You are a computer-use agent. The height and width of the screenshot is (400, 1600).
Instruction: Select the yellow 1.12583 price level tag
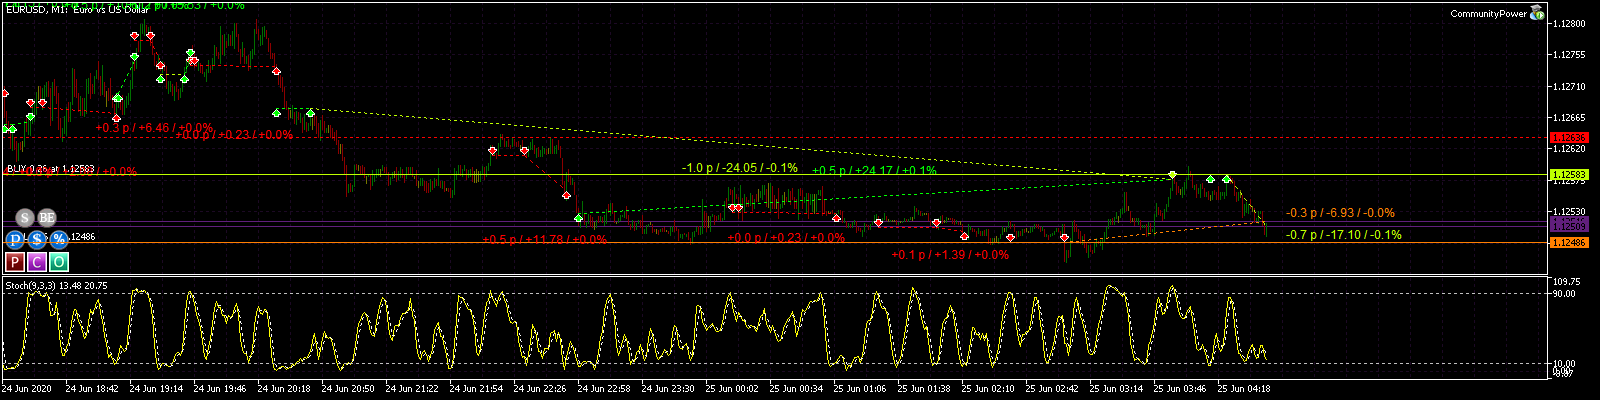1567,175
